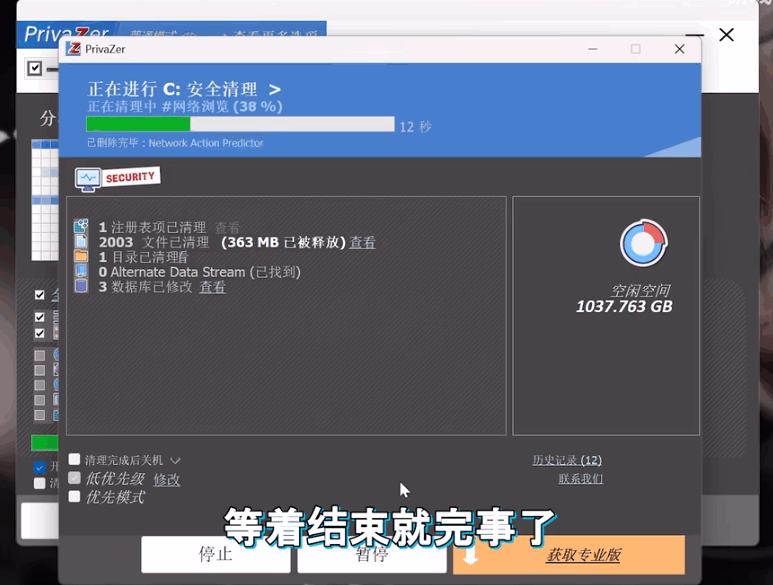Click the SECURITY monitor icon
This screenshot has height=585, width=773.
(x=88, y=179)
